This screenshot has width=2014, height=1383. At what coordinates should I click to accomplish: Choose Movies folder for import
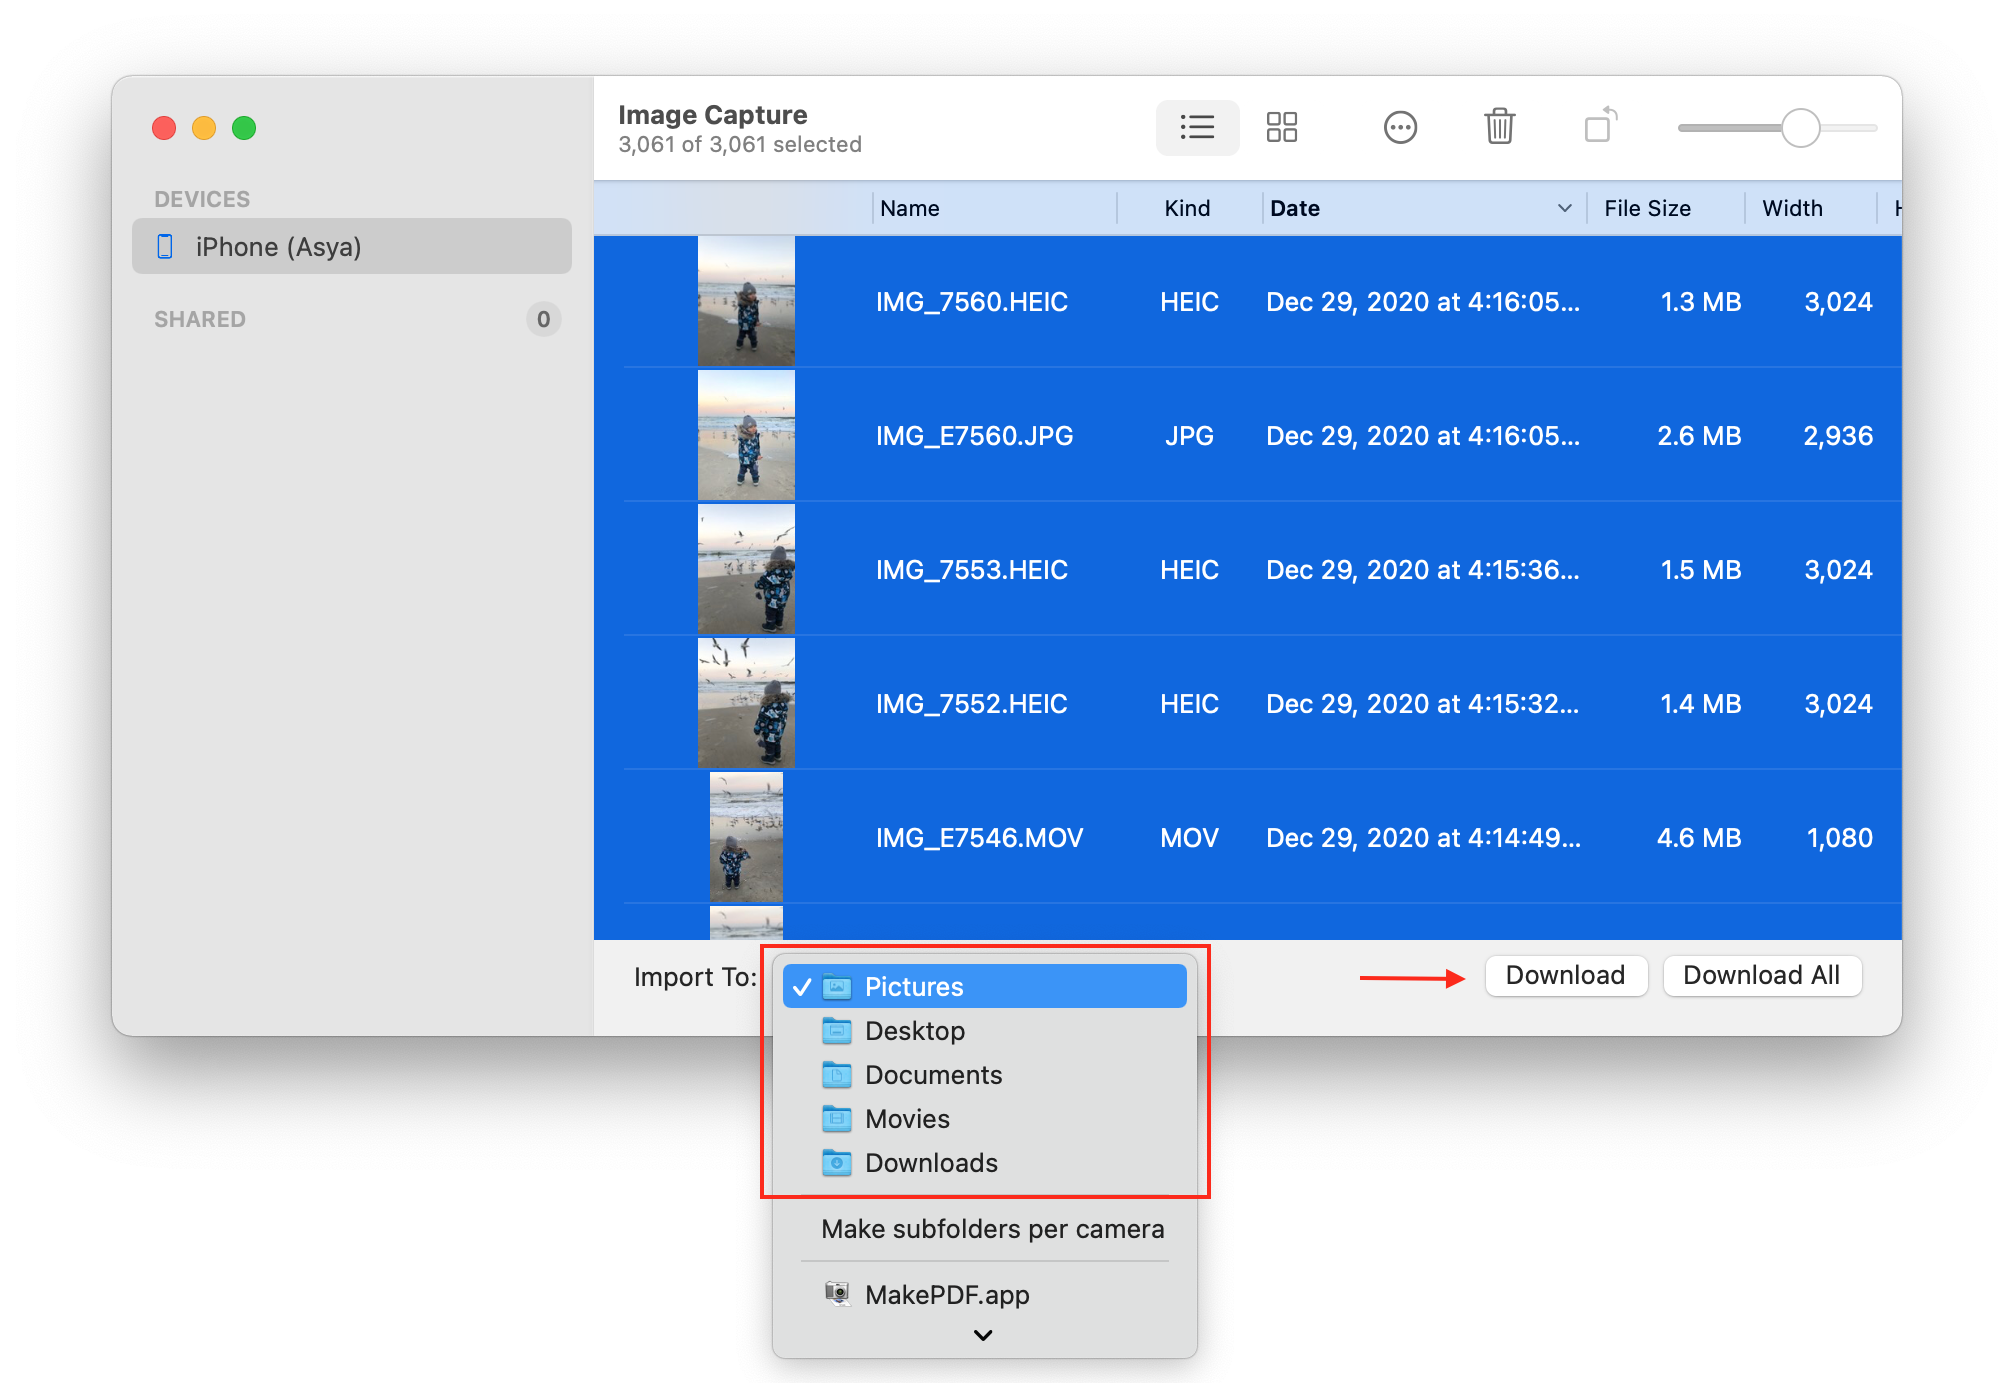click(x=906, y=1117)
